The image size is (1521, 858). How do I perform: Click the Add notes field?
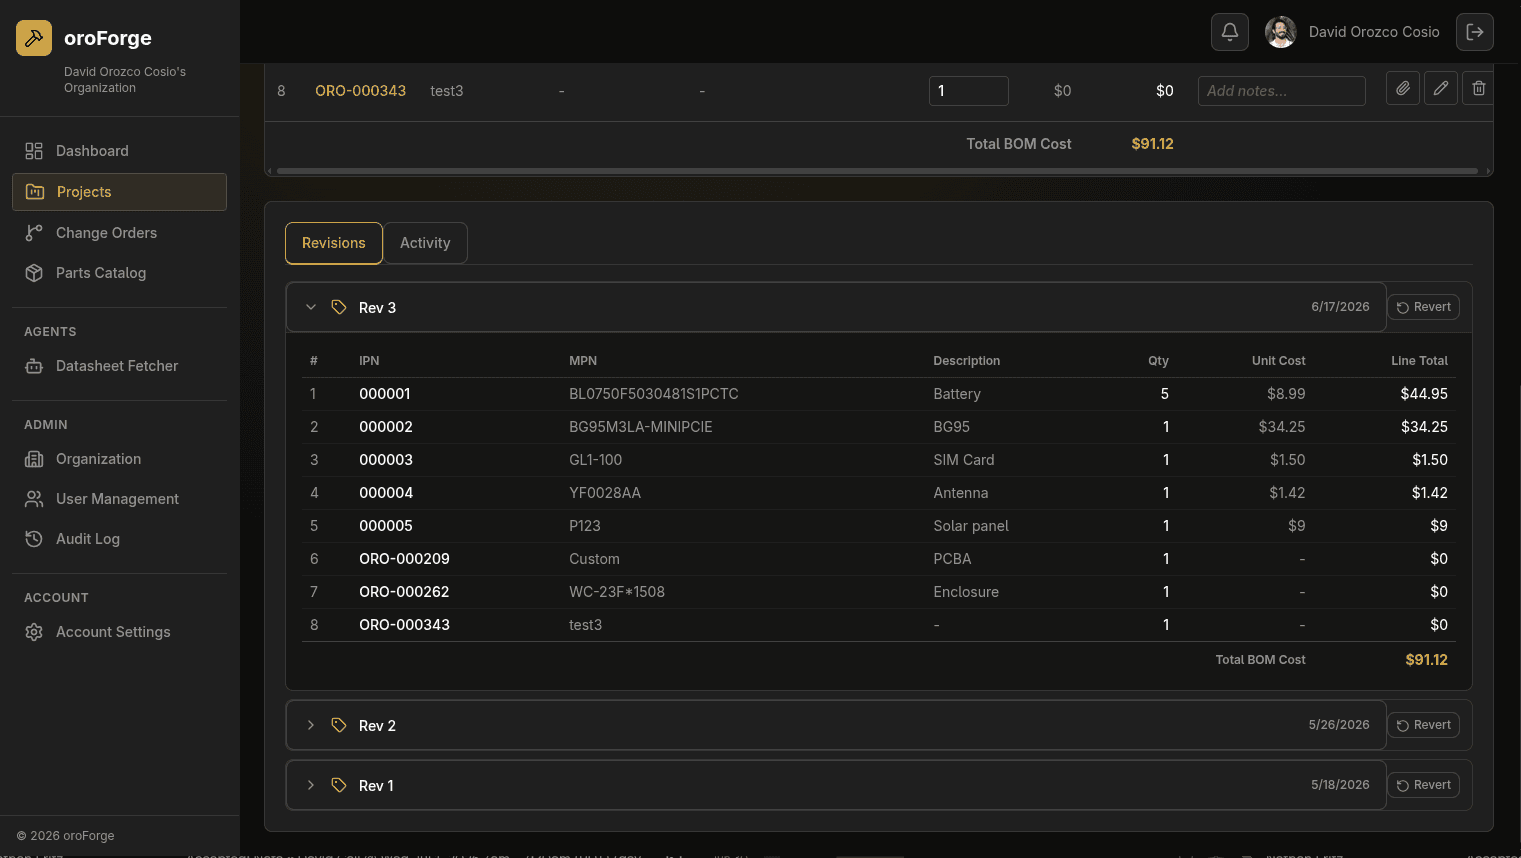1282,90
